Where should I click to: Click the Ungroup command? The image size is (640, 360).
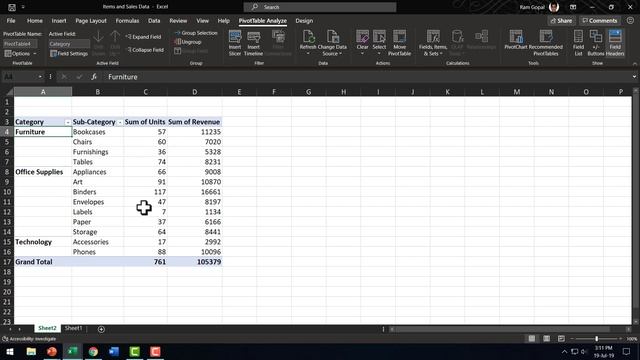(x=188, y=42)
